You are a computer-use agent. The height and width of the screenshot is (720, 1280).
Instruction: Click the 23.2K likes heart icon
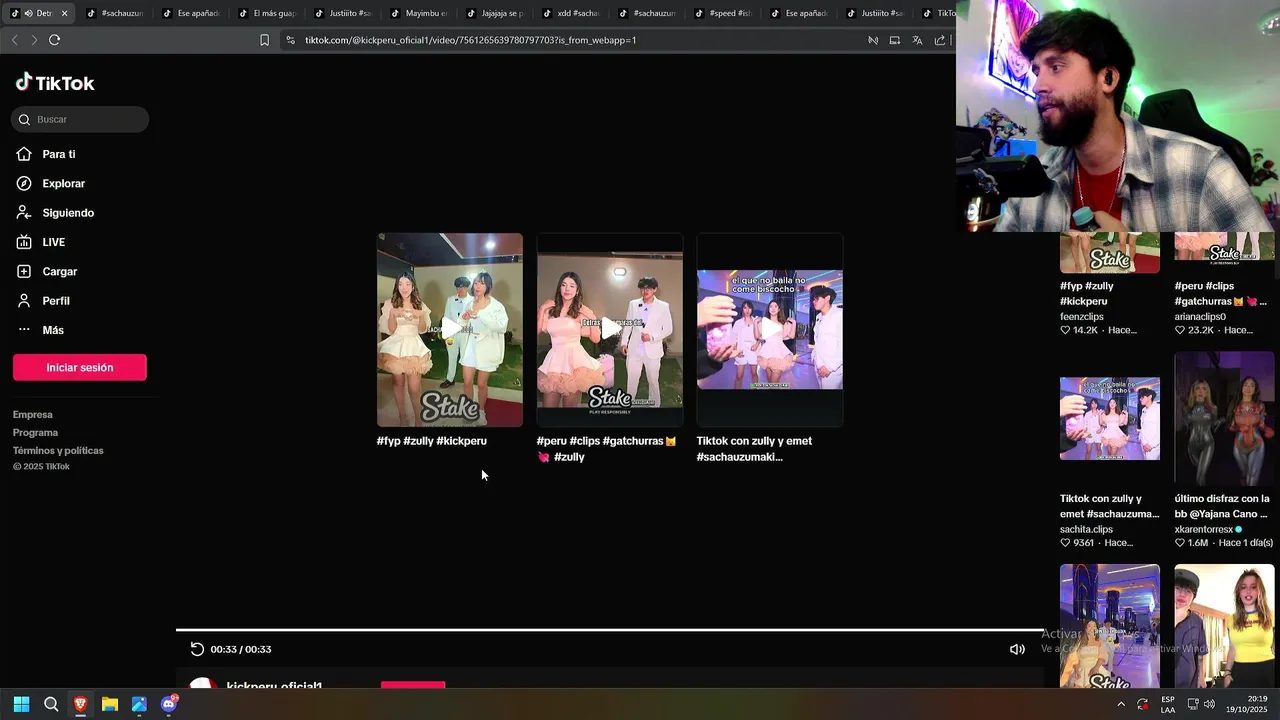coord(1180,330)
